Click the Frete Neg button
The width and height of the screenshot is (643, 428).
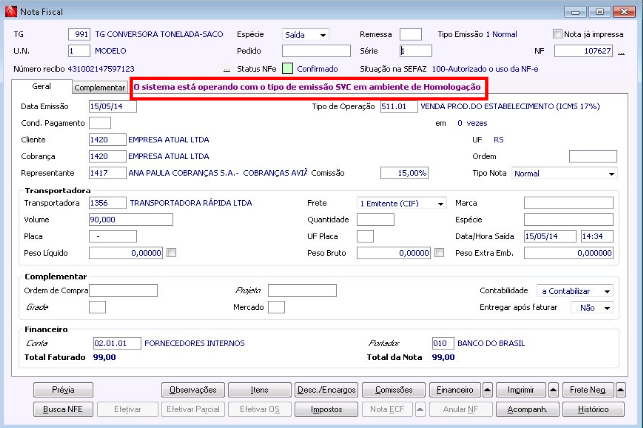[588, 390]
